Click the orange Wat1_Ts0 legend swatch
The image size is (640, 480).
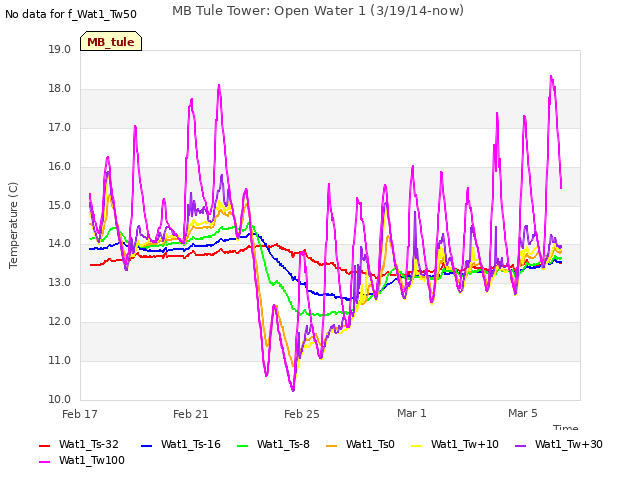tap(331, 446)
